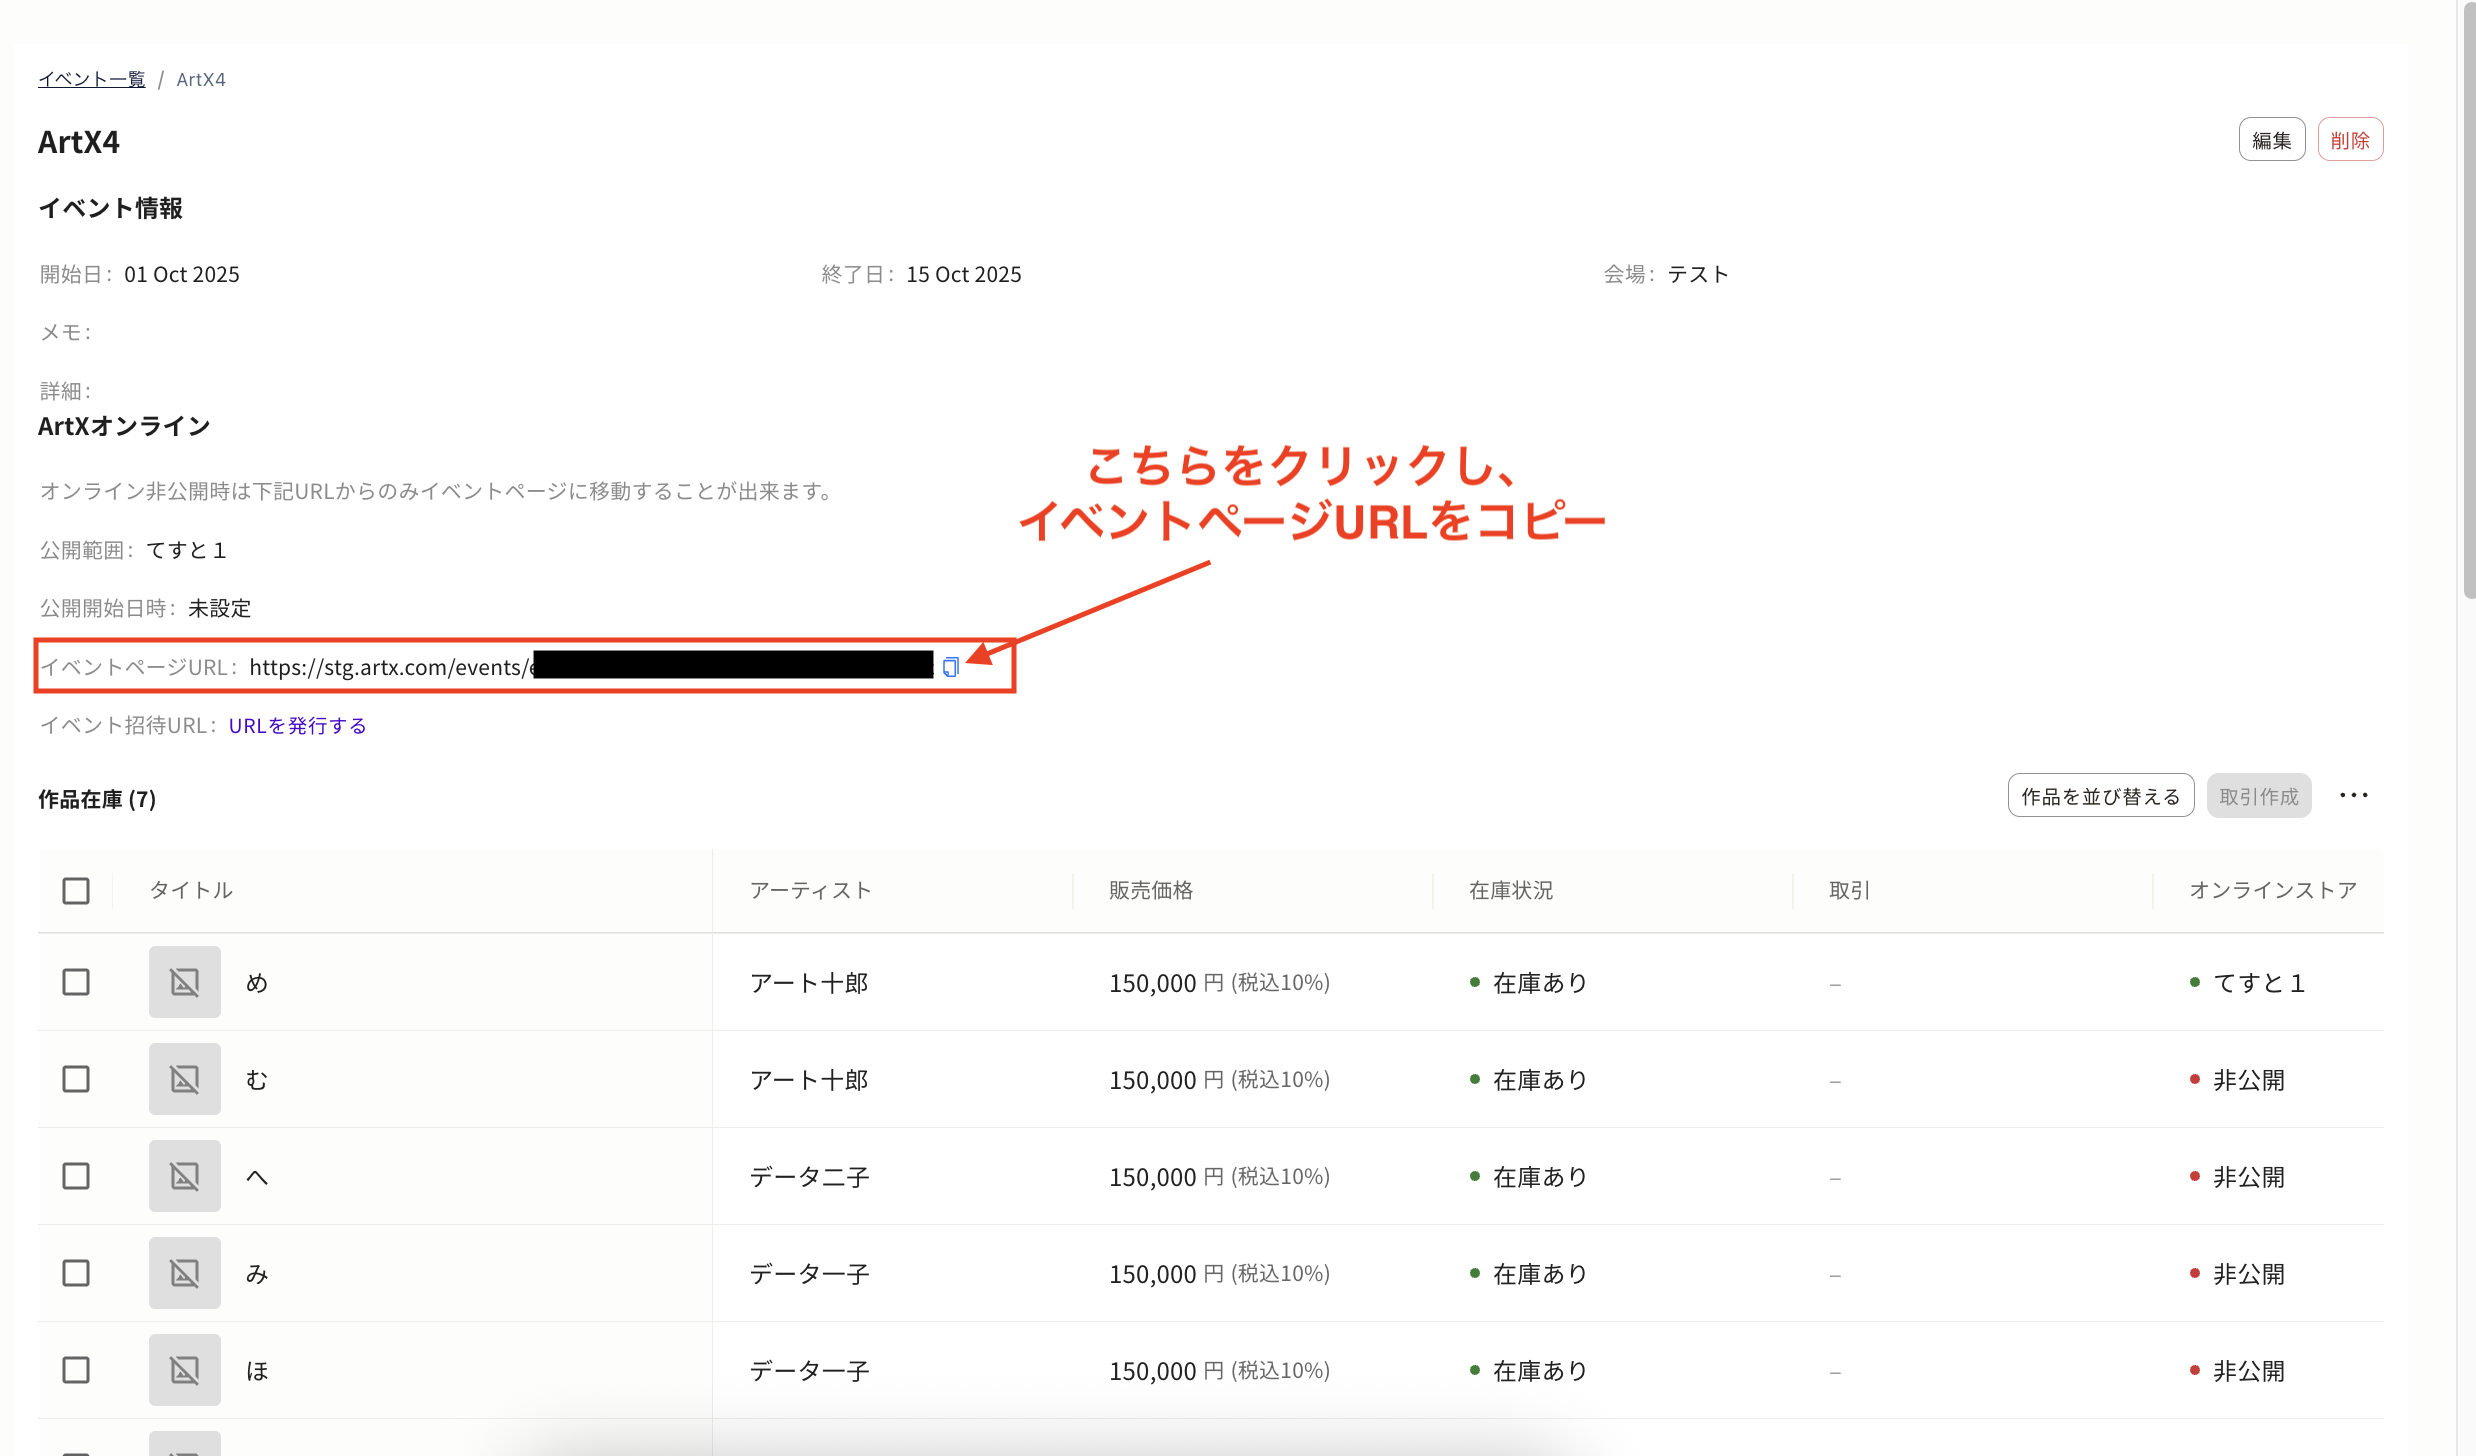Viewport: 2476px width, 1456px height.
Task: Copy the event page URL using the copy icon
Action: [950, 667]
